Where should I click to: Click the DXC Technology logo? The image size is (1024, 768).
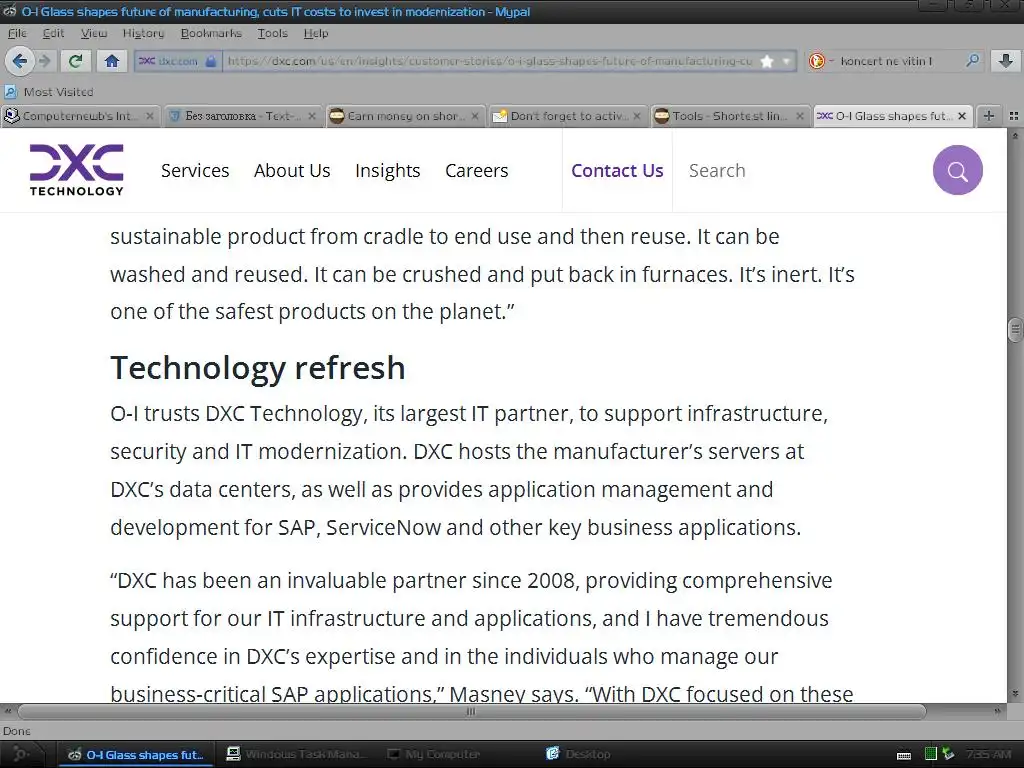pyautogui.click(x=76, y=170)
